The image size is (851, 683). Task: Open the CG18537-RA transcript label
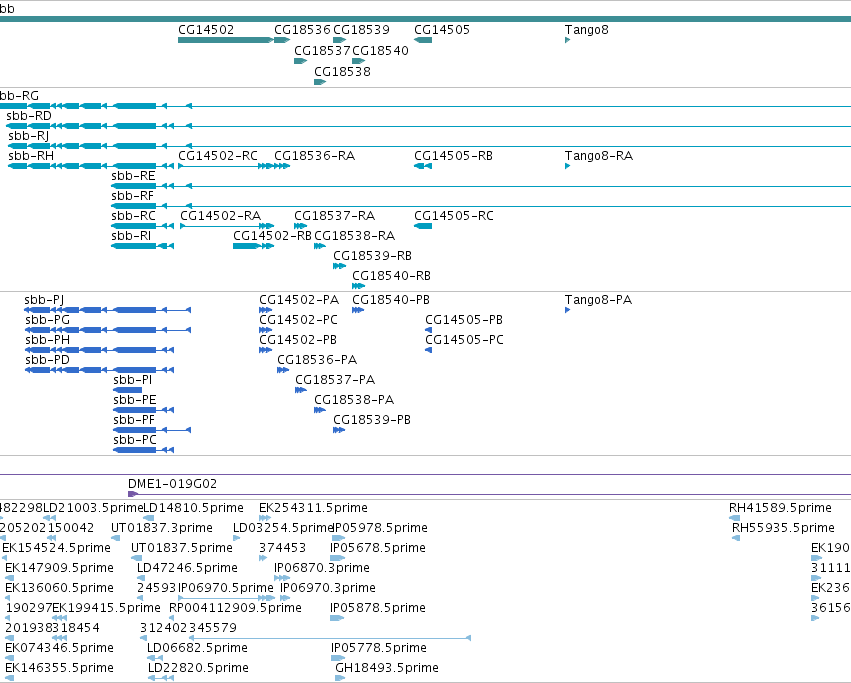pyautogui.click(x=335, y=216)
